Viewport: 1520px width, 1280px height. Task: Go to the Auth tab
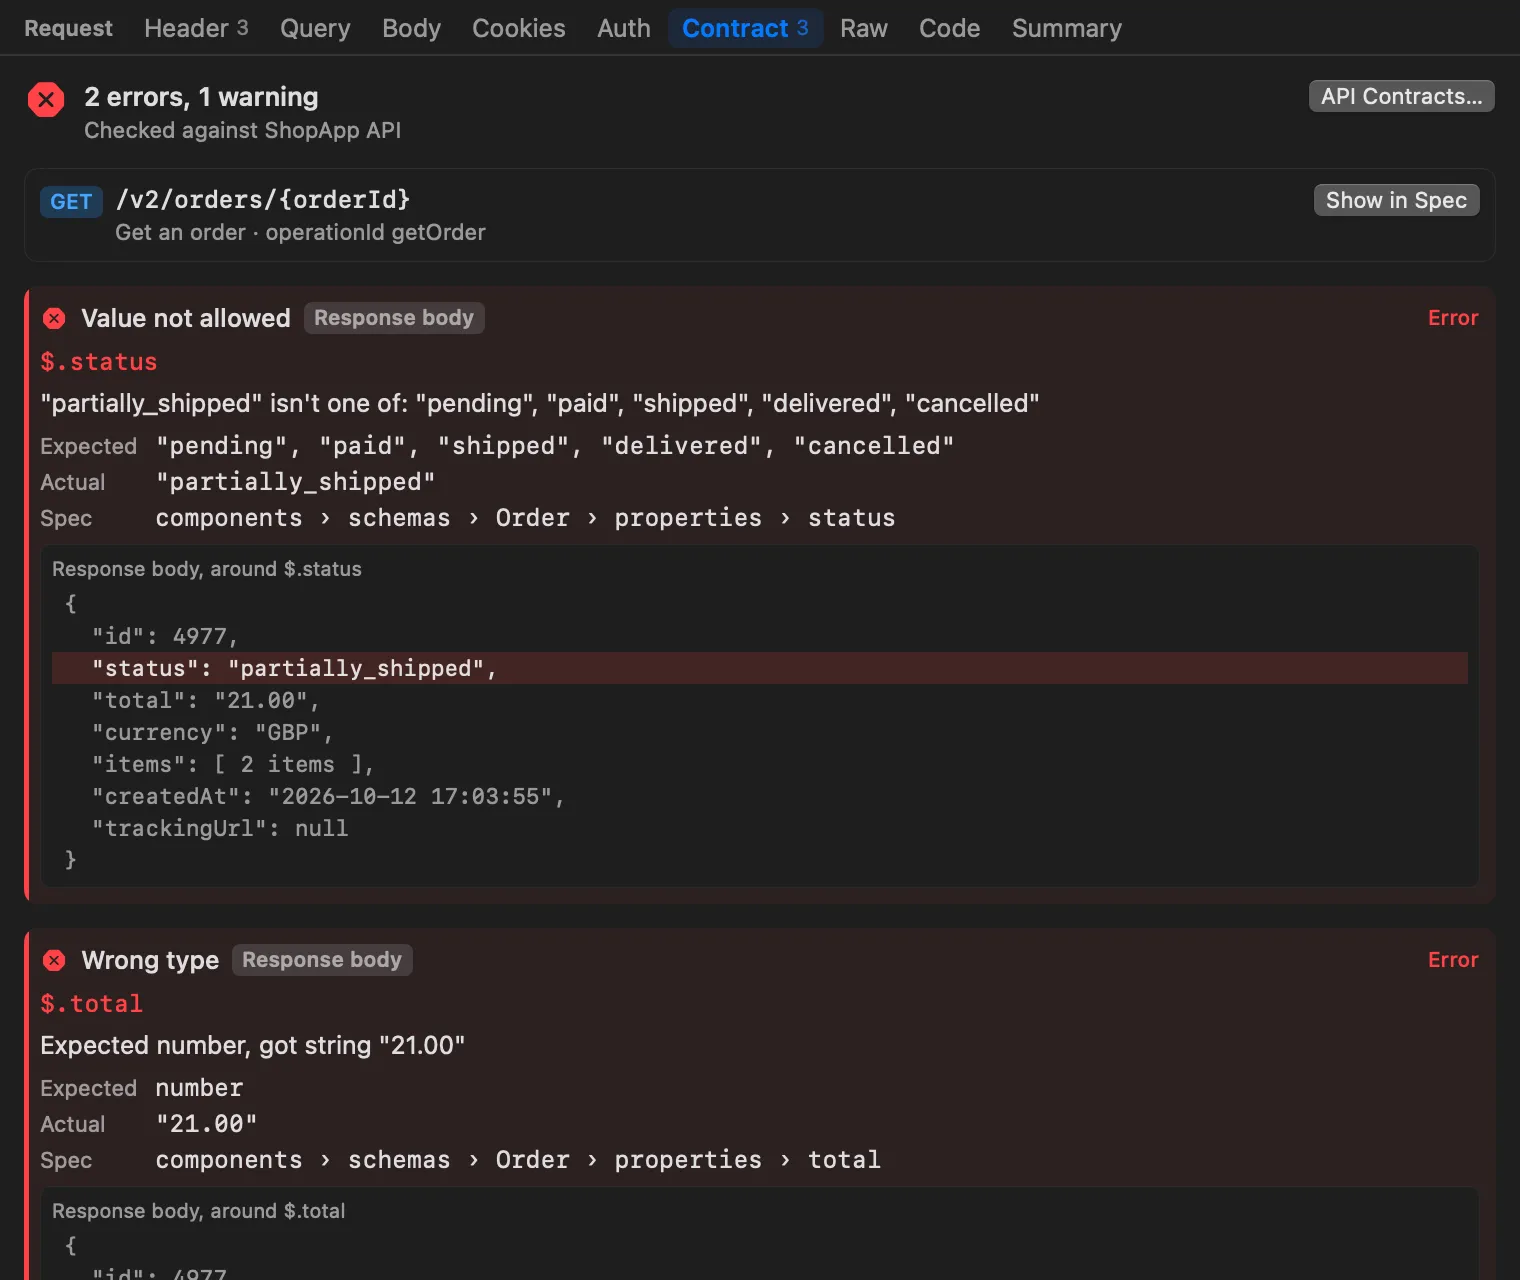[624, 28]
